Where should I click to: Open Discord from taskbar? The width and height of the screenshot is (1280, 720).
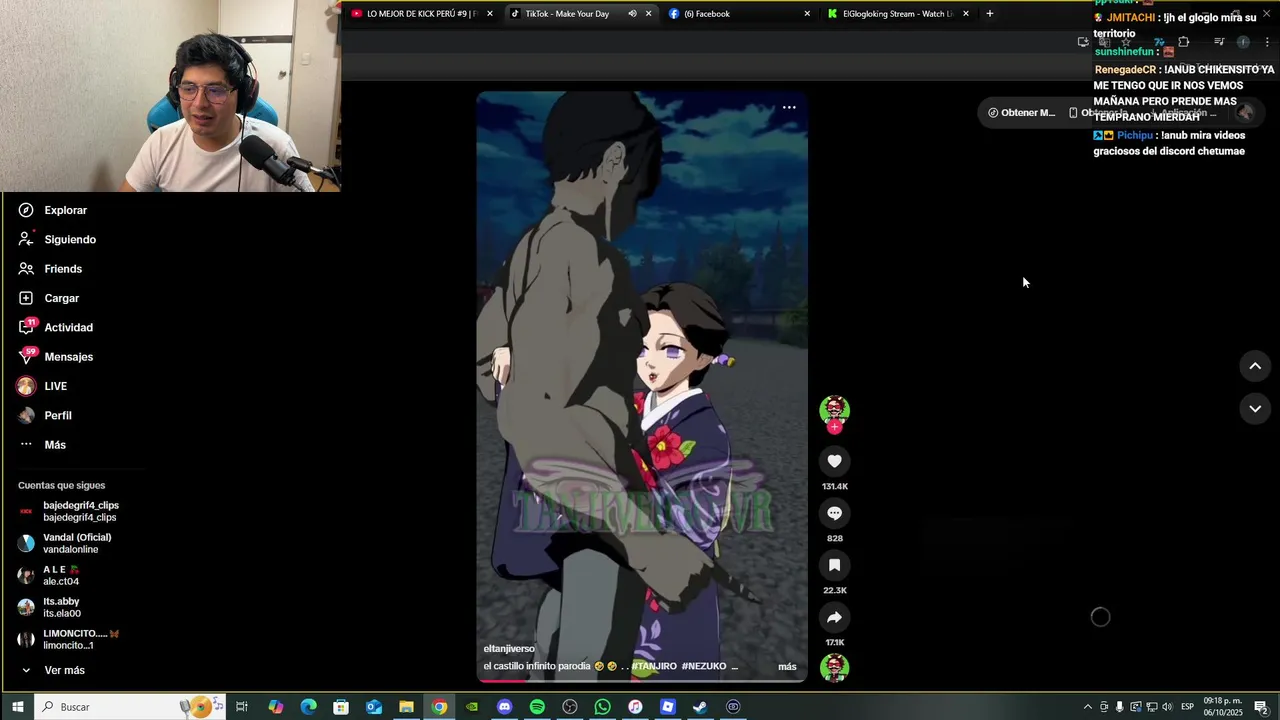tap(504, 707)
